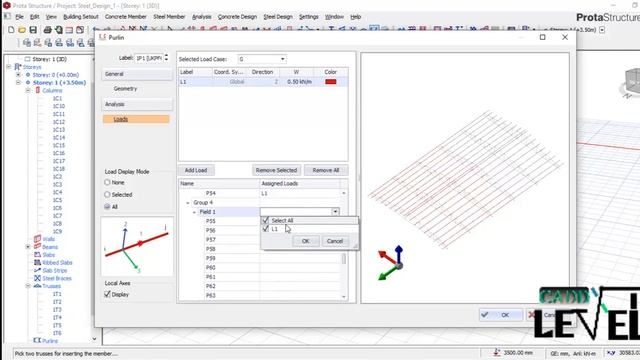The image size is (640, 360).
Task: Open the File menu
Action: click(19, 17)
